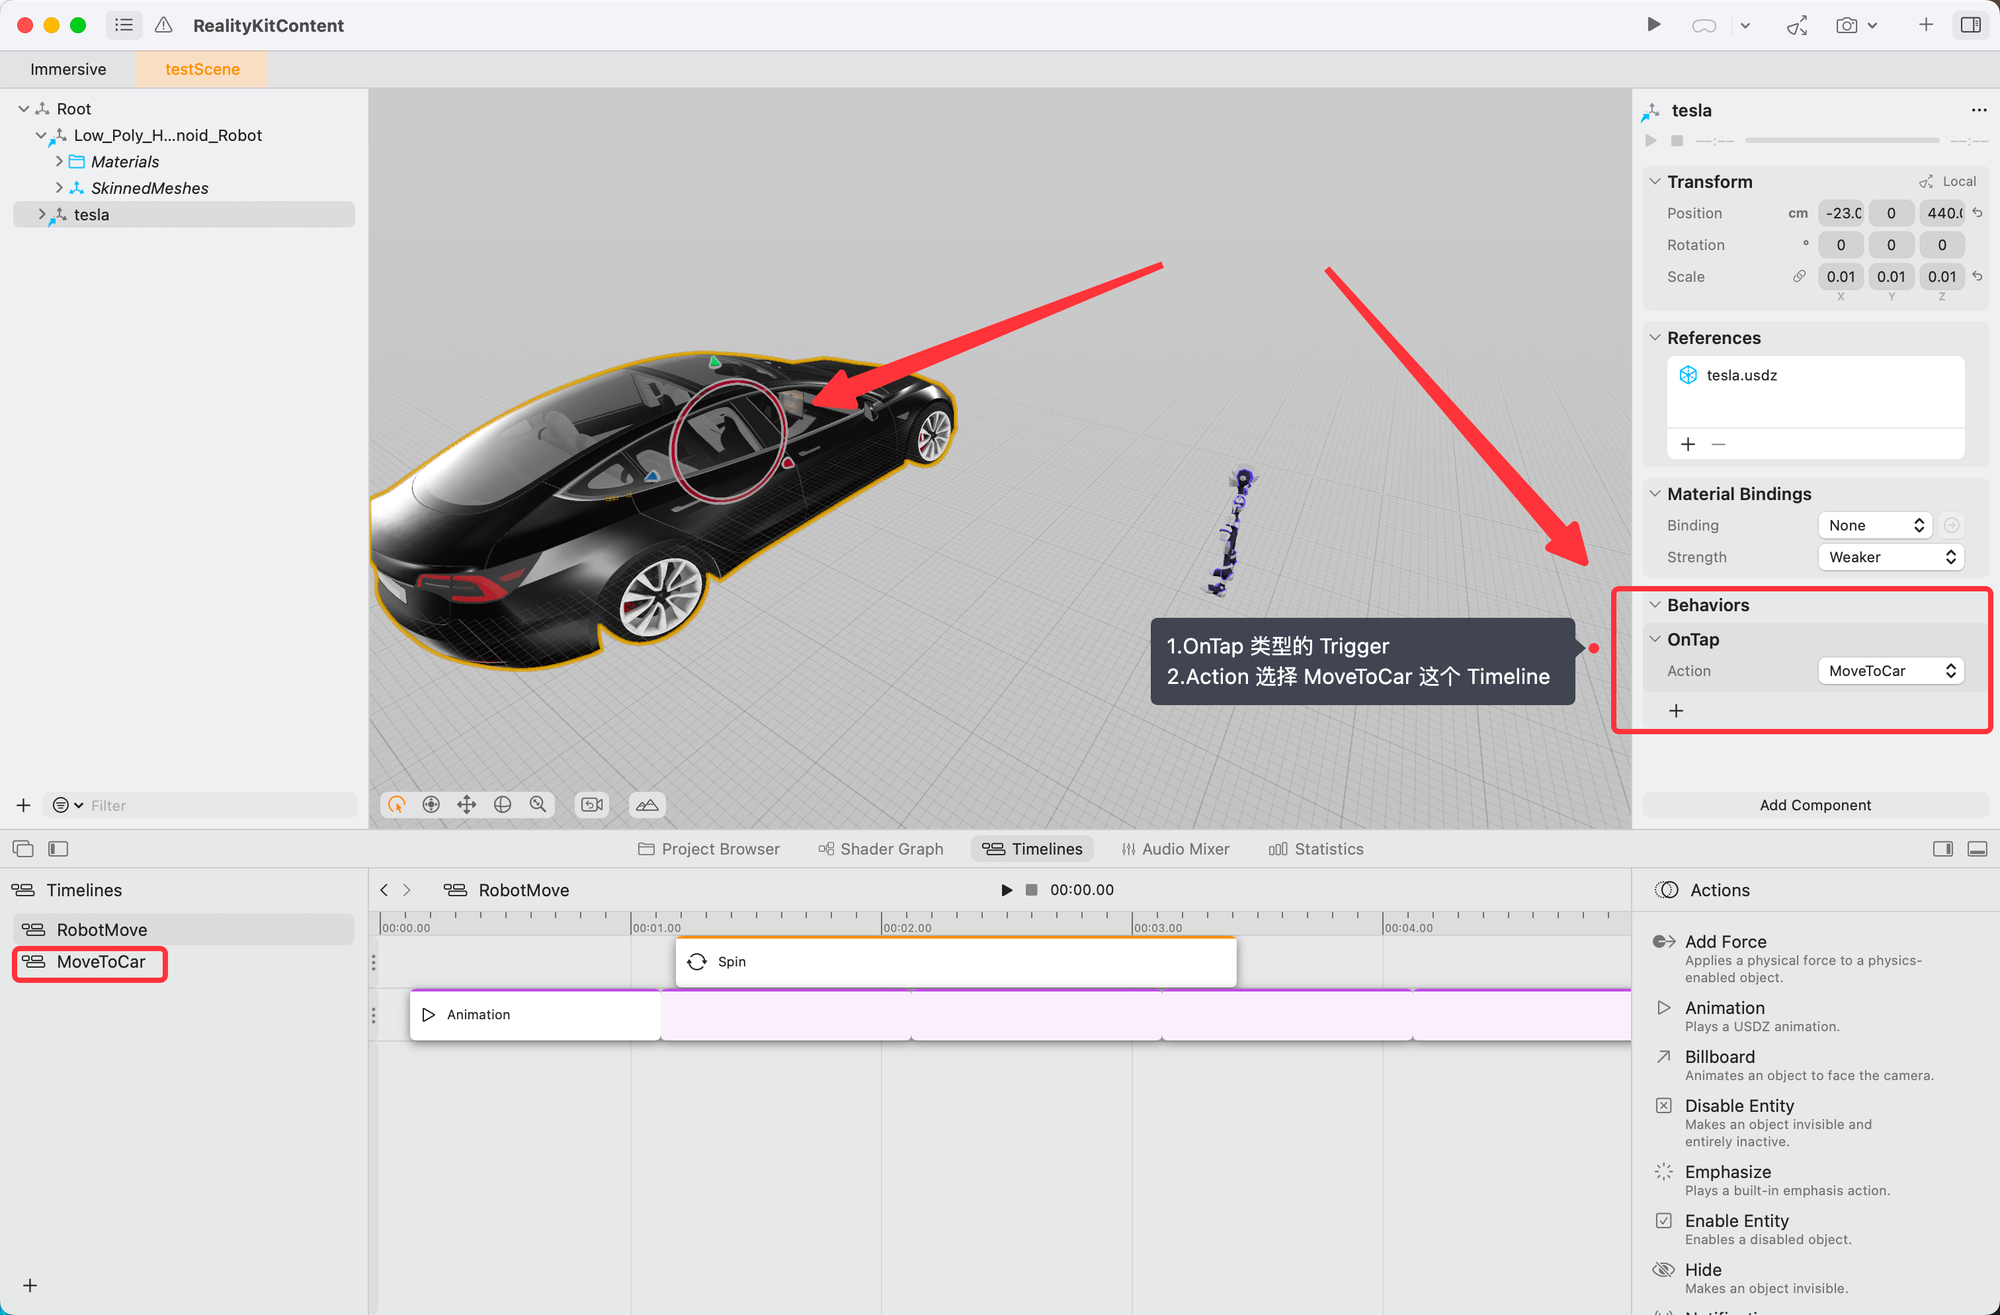Toggle the Local coordinate space button
This screenshot has height=1315, width=2000.
click(1947, 181)
